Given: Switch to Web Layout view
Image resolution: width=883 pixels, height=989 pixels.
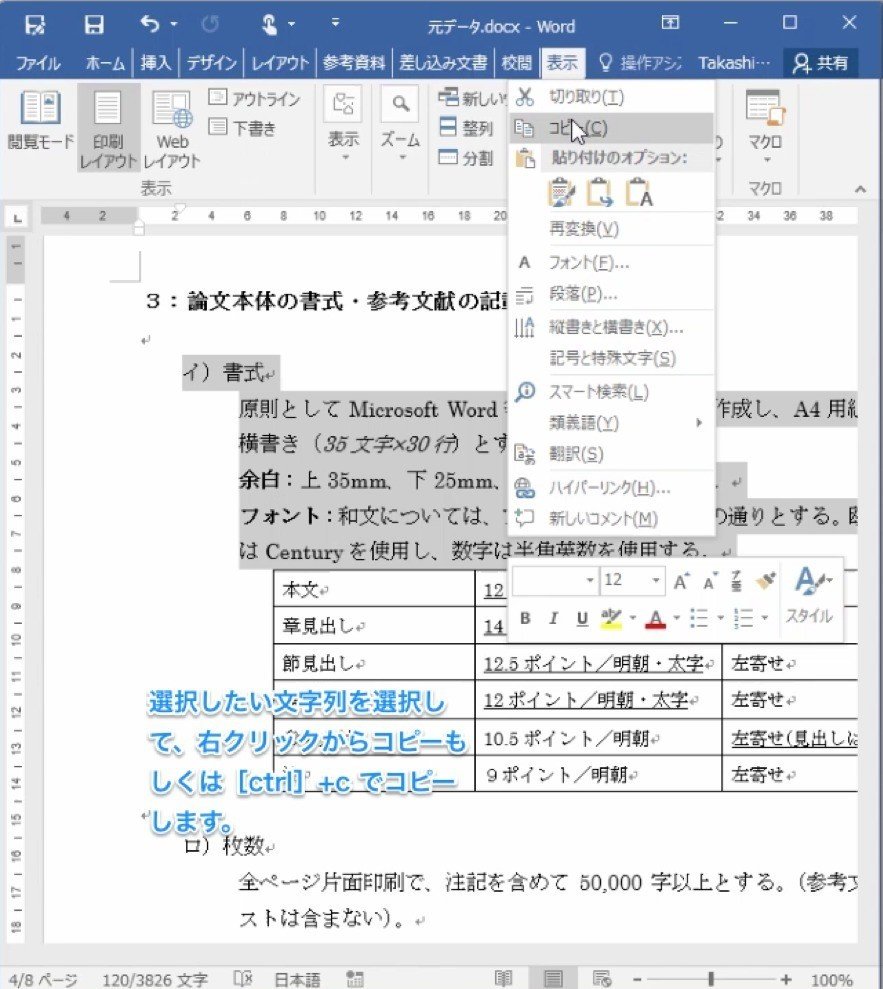Looking at the screenshot, I should 172,129.
